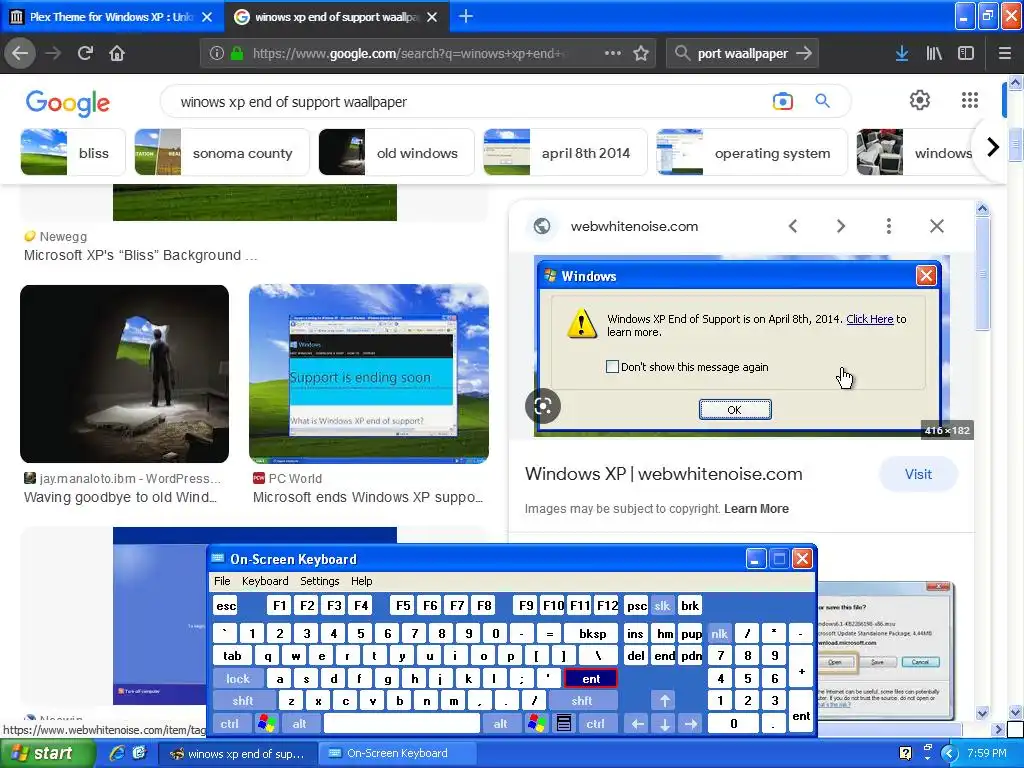This screenshot has height=768, width=1024.
Task: Open Firefox library icon
Action: coord(934,54)
